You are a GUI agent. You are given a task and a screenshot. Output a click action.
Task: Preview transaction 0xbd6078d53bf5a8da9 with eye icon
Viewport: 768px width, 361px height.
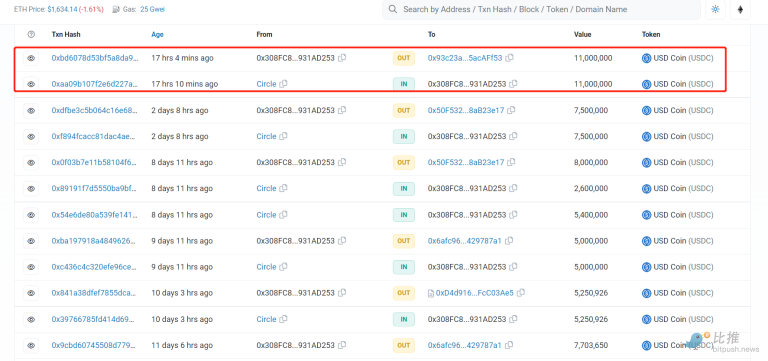click(x=31, y=58)
